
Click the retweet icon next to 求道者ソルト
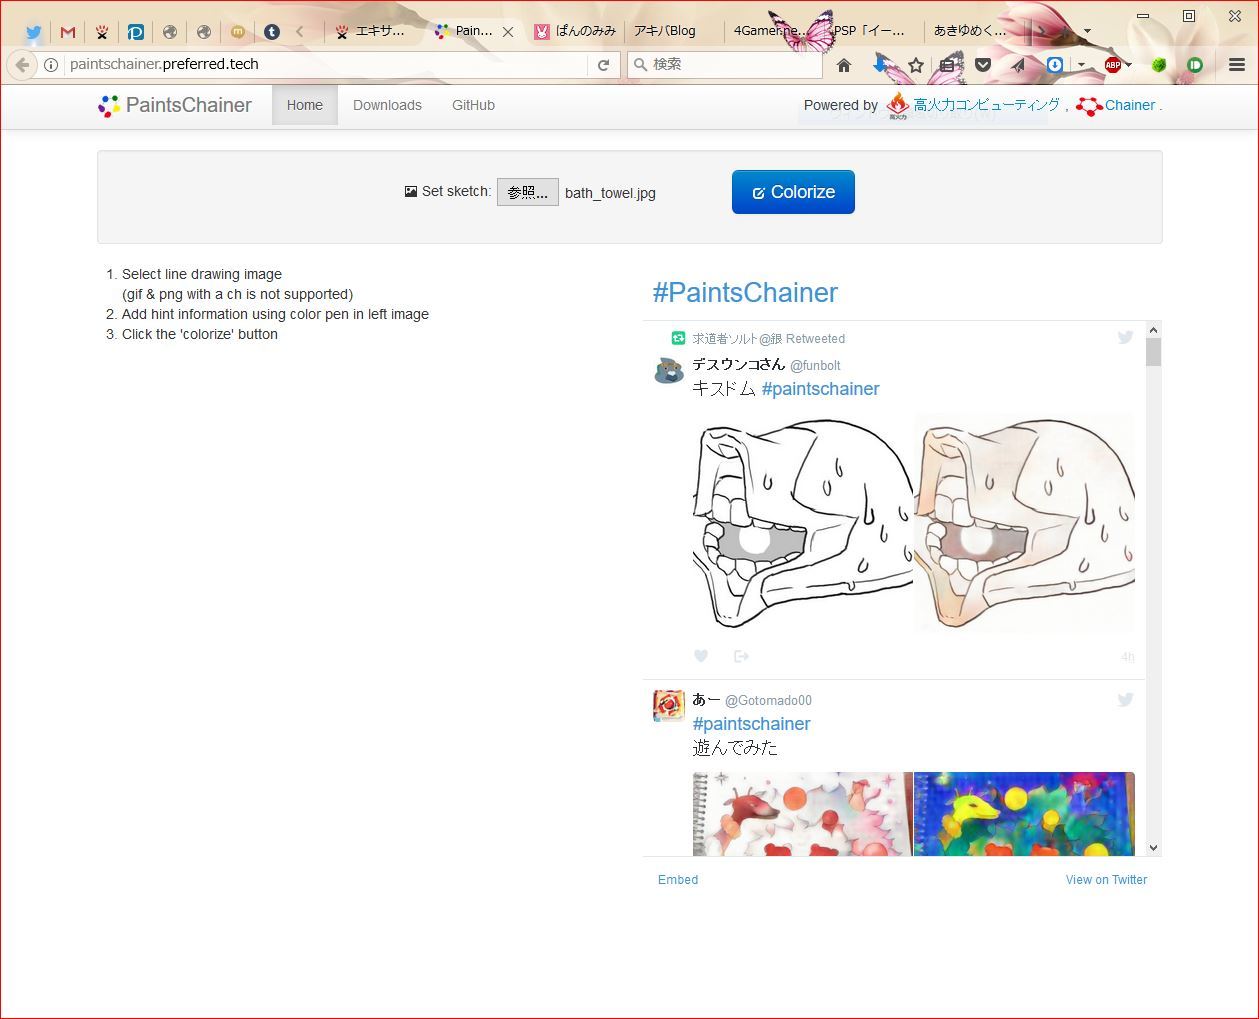pos(678,339)
